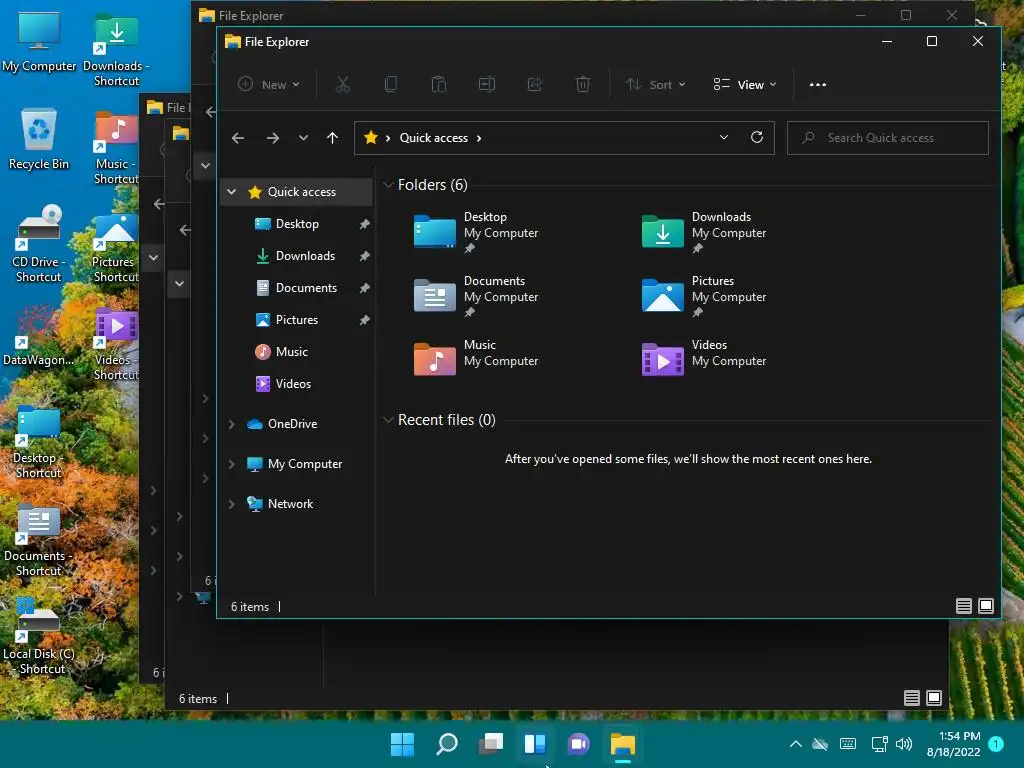Expand My Computer in navigation pane
This screenshot has width=1024, height=768.
pos(231,464)
